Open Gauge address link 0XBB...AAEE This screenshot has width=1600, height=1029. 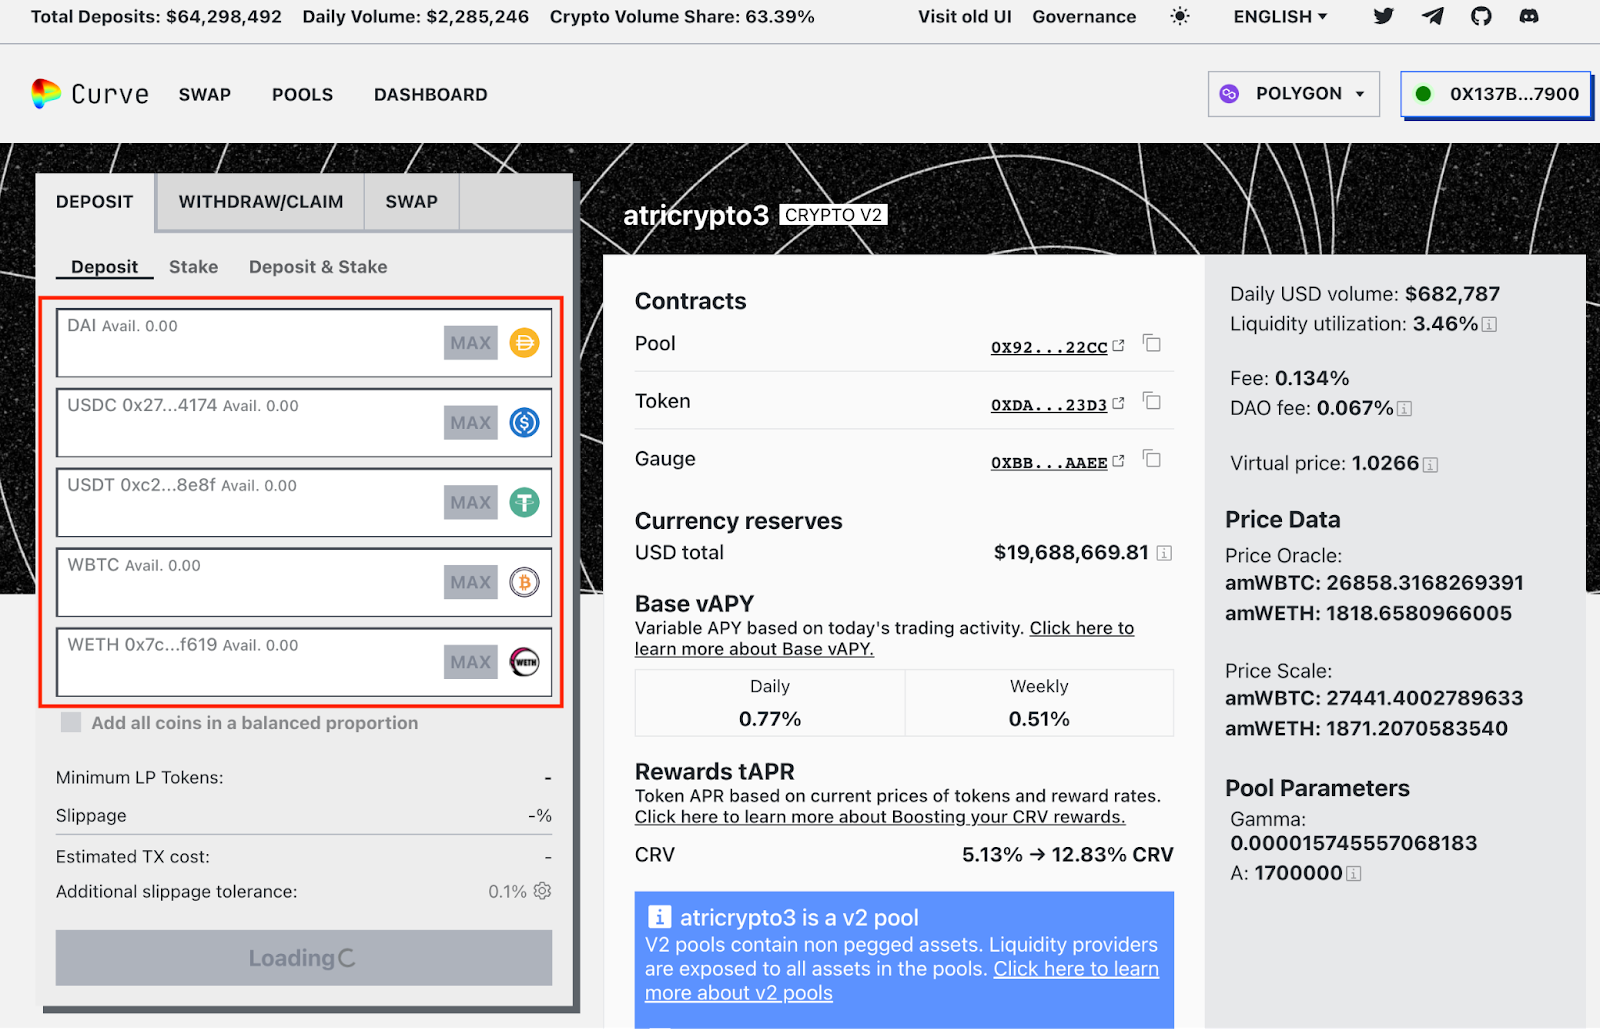tap(1049, 463)
